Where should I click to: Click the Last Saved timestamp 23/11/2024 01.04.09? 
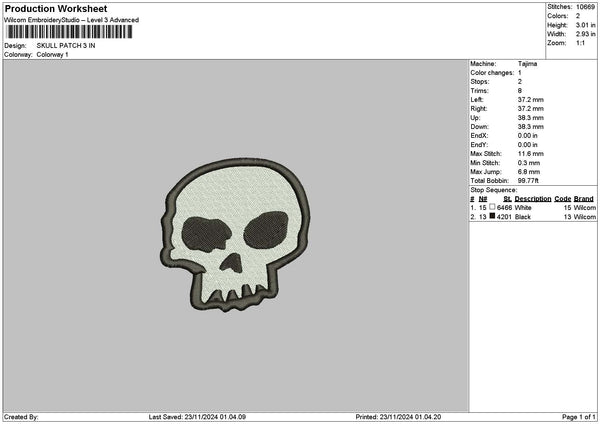[x=215, y=417]
